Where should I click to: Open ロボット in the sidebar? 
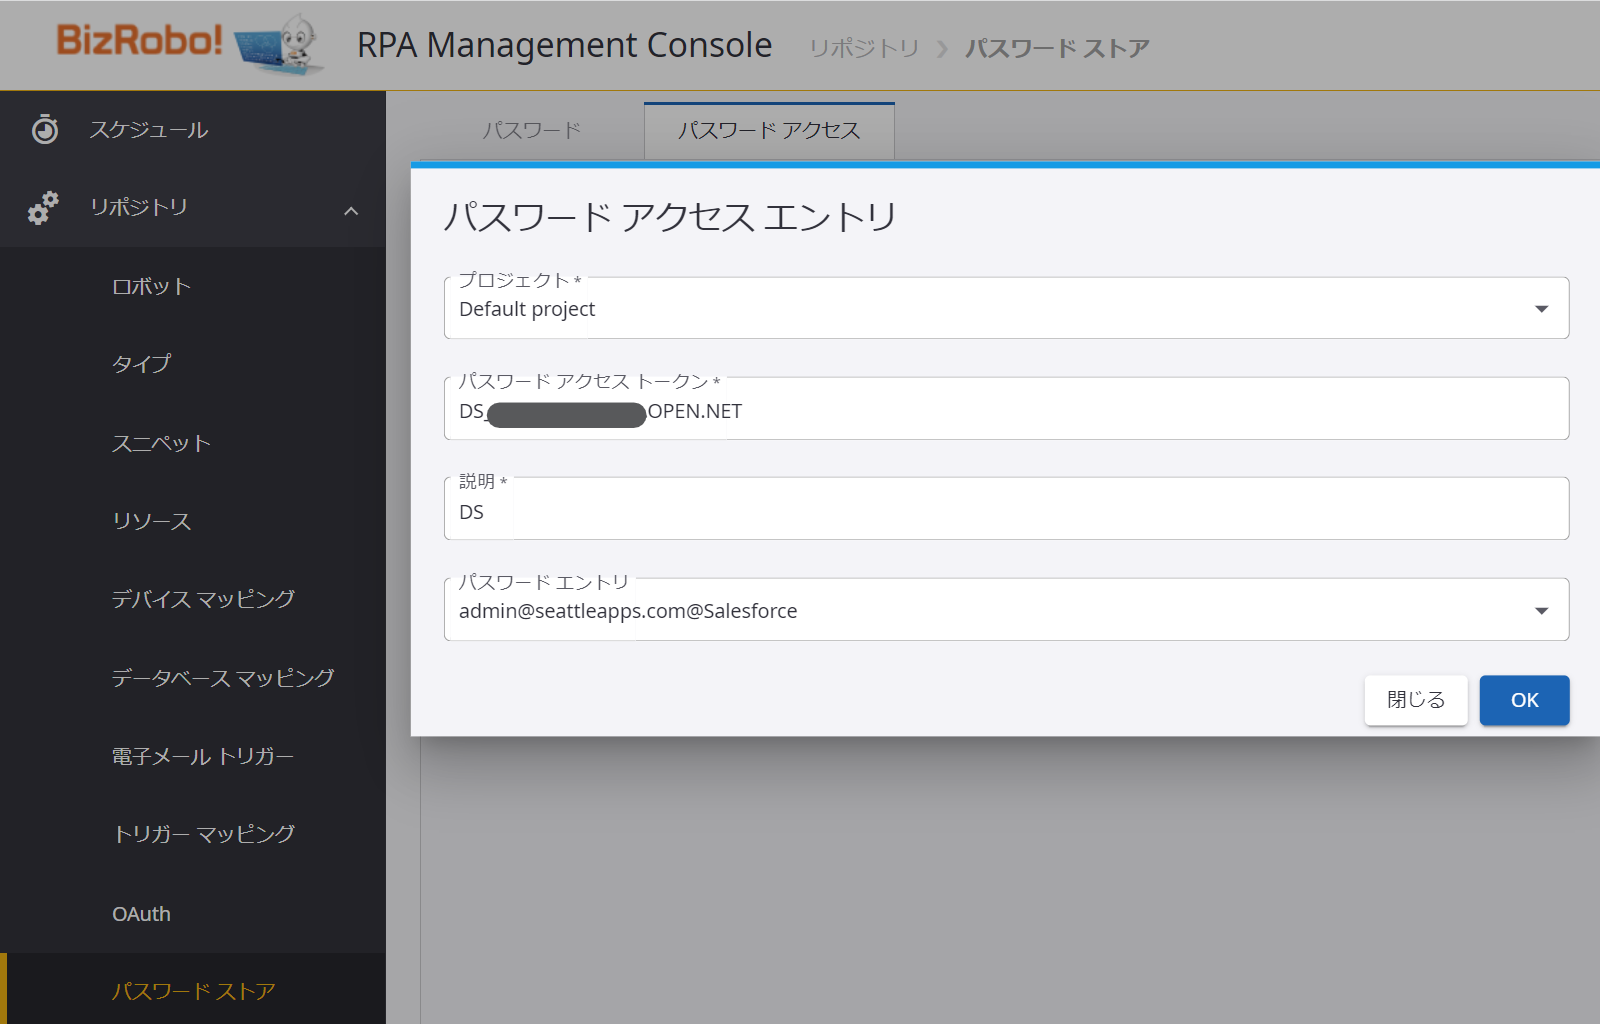pos(151,286)
